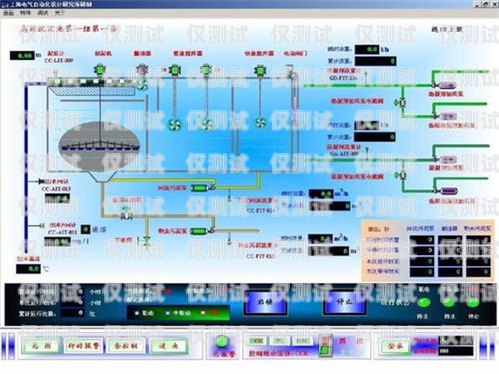Select the backup flocculant dosing pump (purple)
This screenshot has height=374, width=499.
coord(449,191)
